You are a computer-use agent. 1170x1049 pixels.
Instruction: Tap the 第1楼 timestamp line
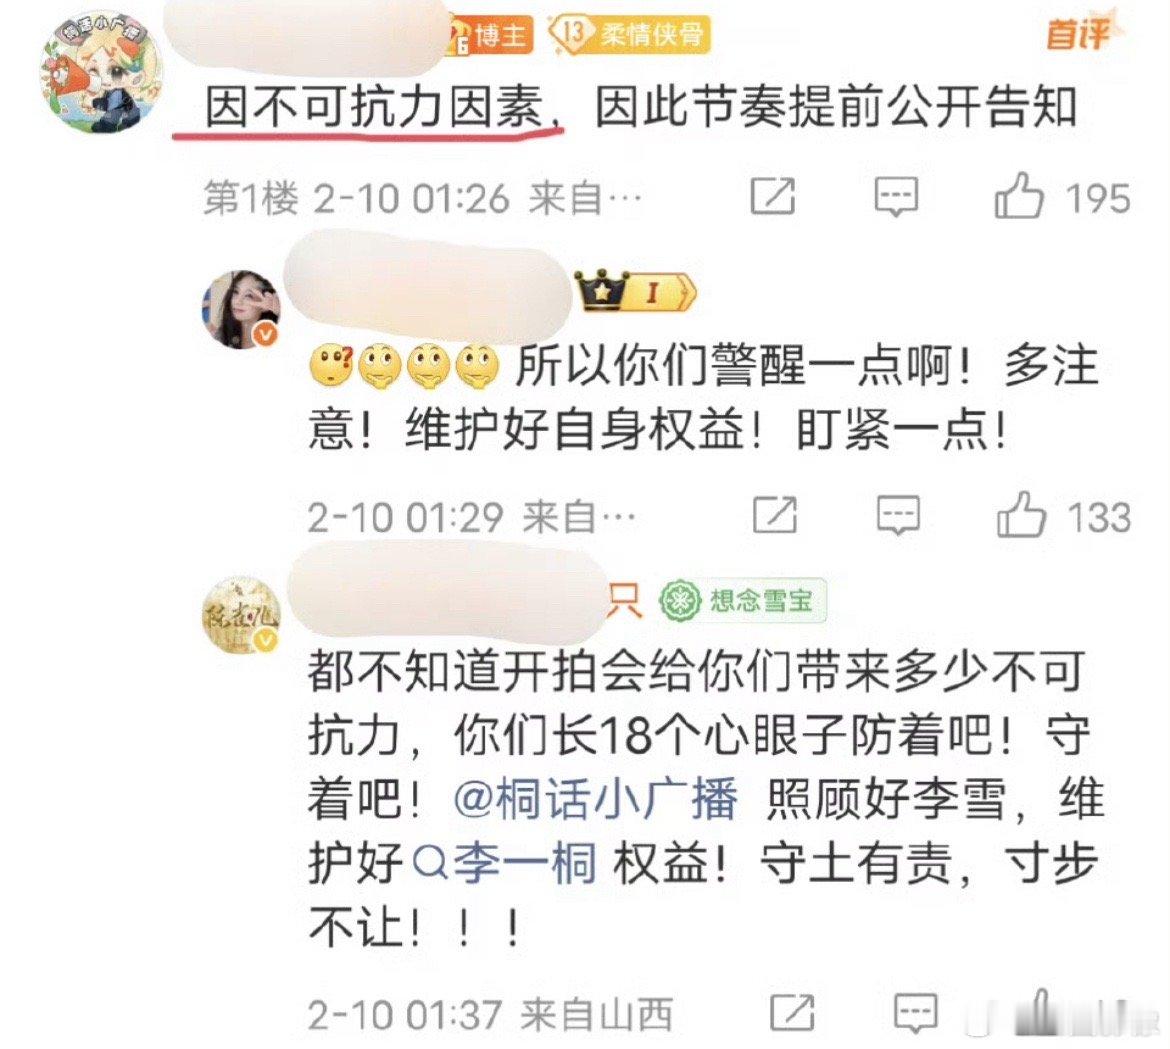(422, 198)
